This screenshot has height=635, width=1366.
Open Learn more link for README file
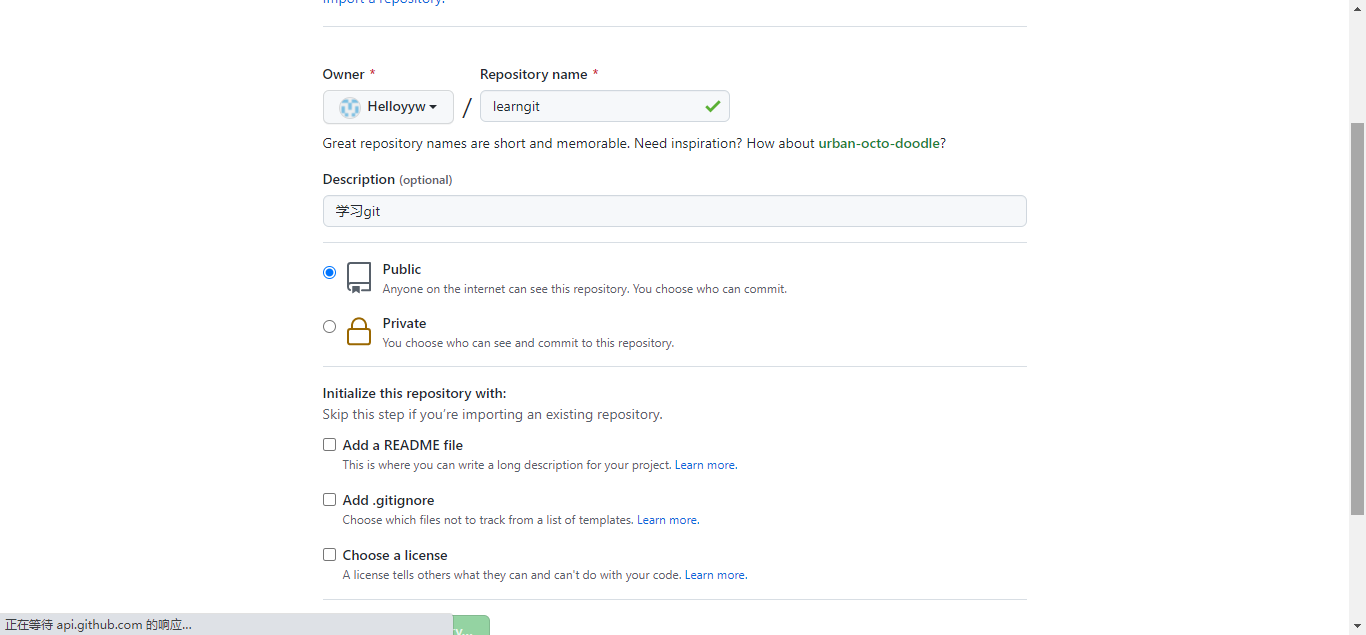tap(706, 465)
